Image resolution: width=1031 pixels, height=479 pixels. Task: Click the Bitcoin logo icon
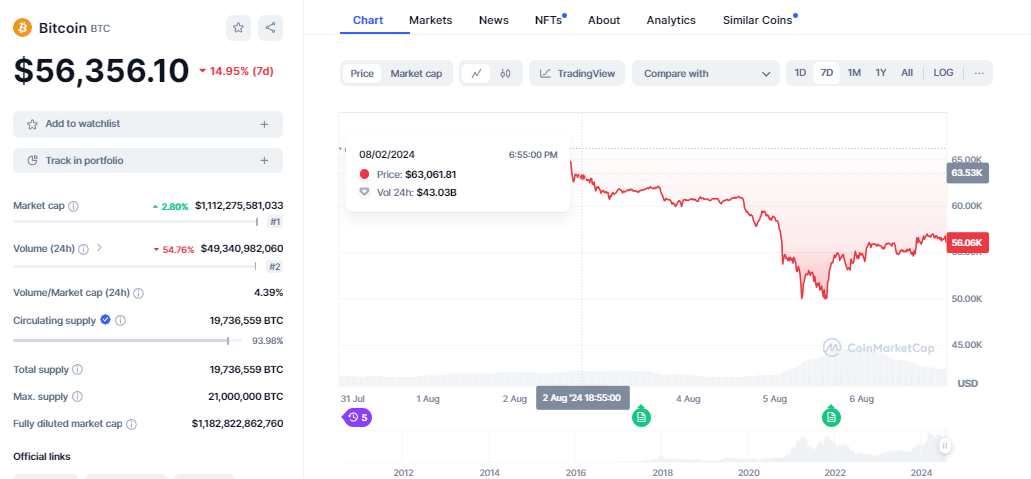click(22, 28)
